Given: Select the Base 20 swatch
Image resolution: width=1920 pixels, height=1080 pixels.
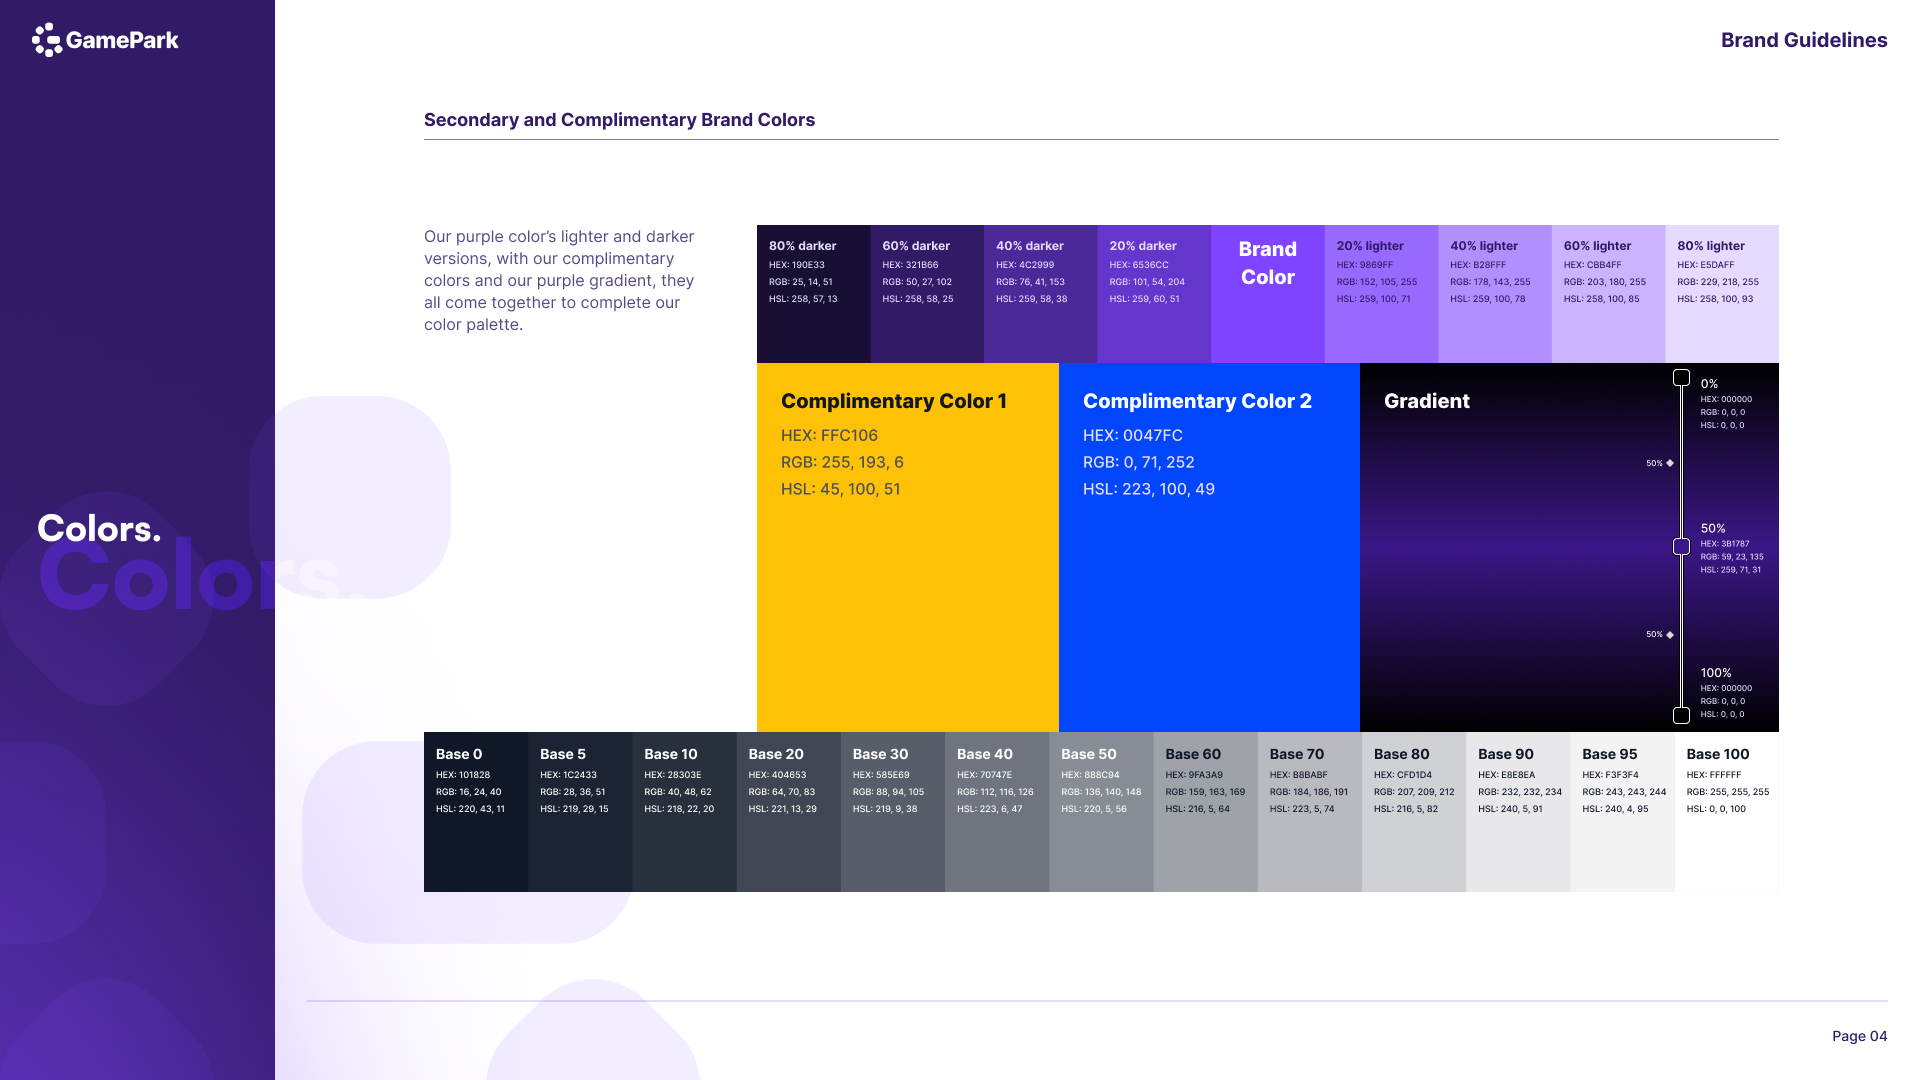Looking at the screenshot, I should [x=789, y=812].
